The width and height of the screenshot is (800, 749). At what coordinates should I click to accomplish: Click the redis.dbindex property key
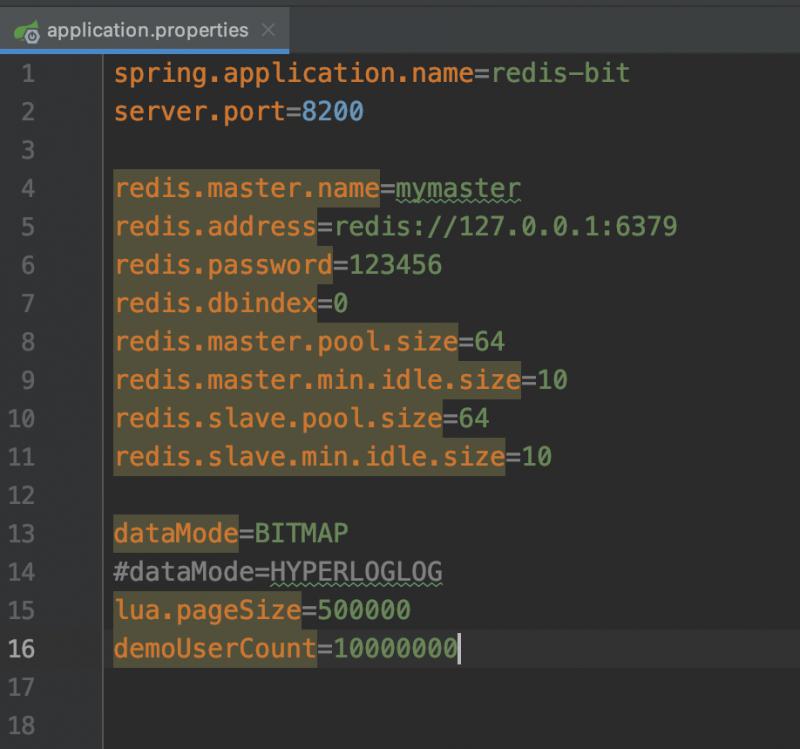coord(215,304)
